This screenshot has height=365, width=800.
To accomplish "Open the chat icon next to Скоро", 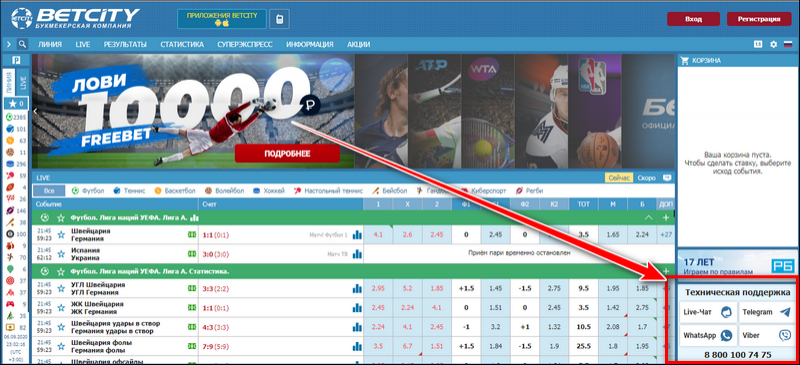I will tap(666, 178).
